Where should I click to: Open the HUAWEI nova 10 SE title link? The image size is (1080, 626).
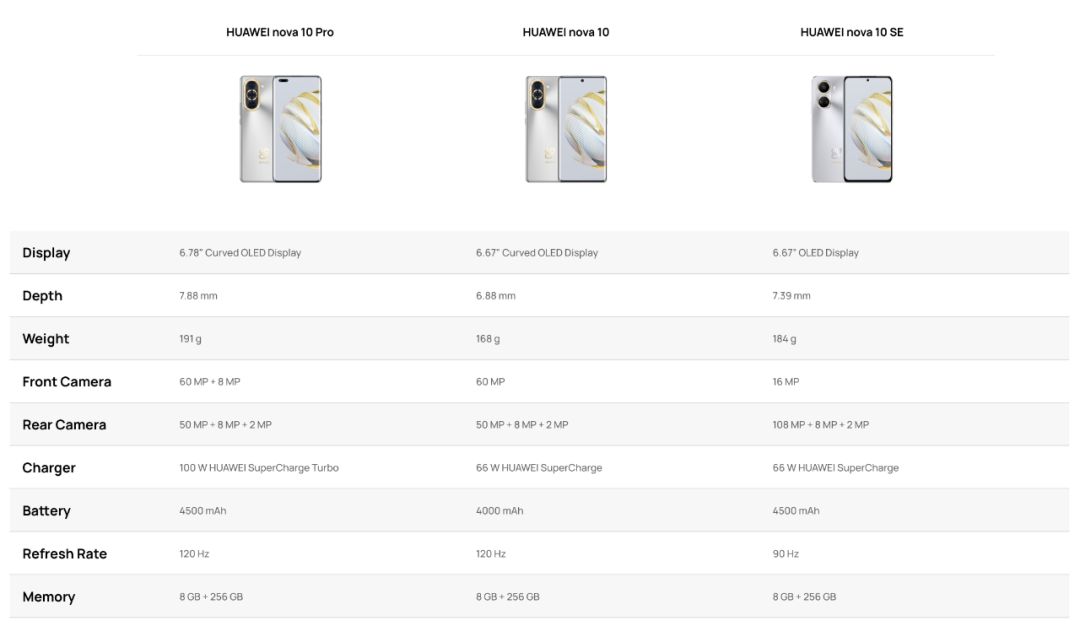point(851,32)
